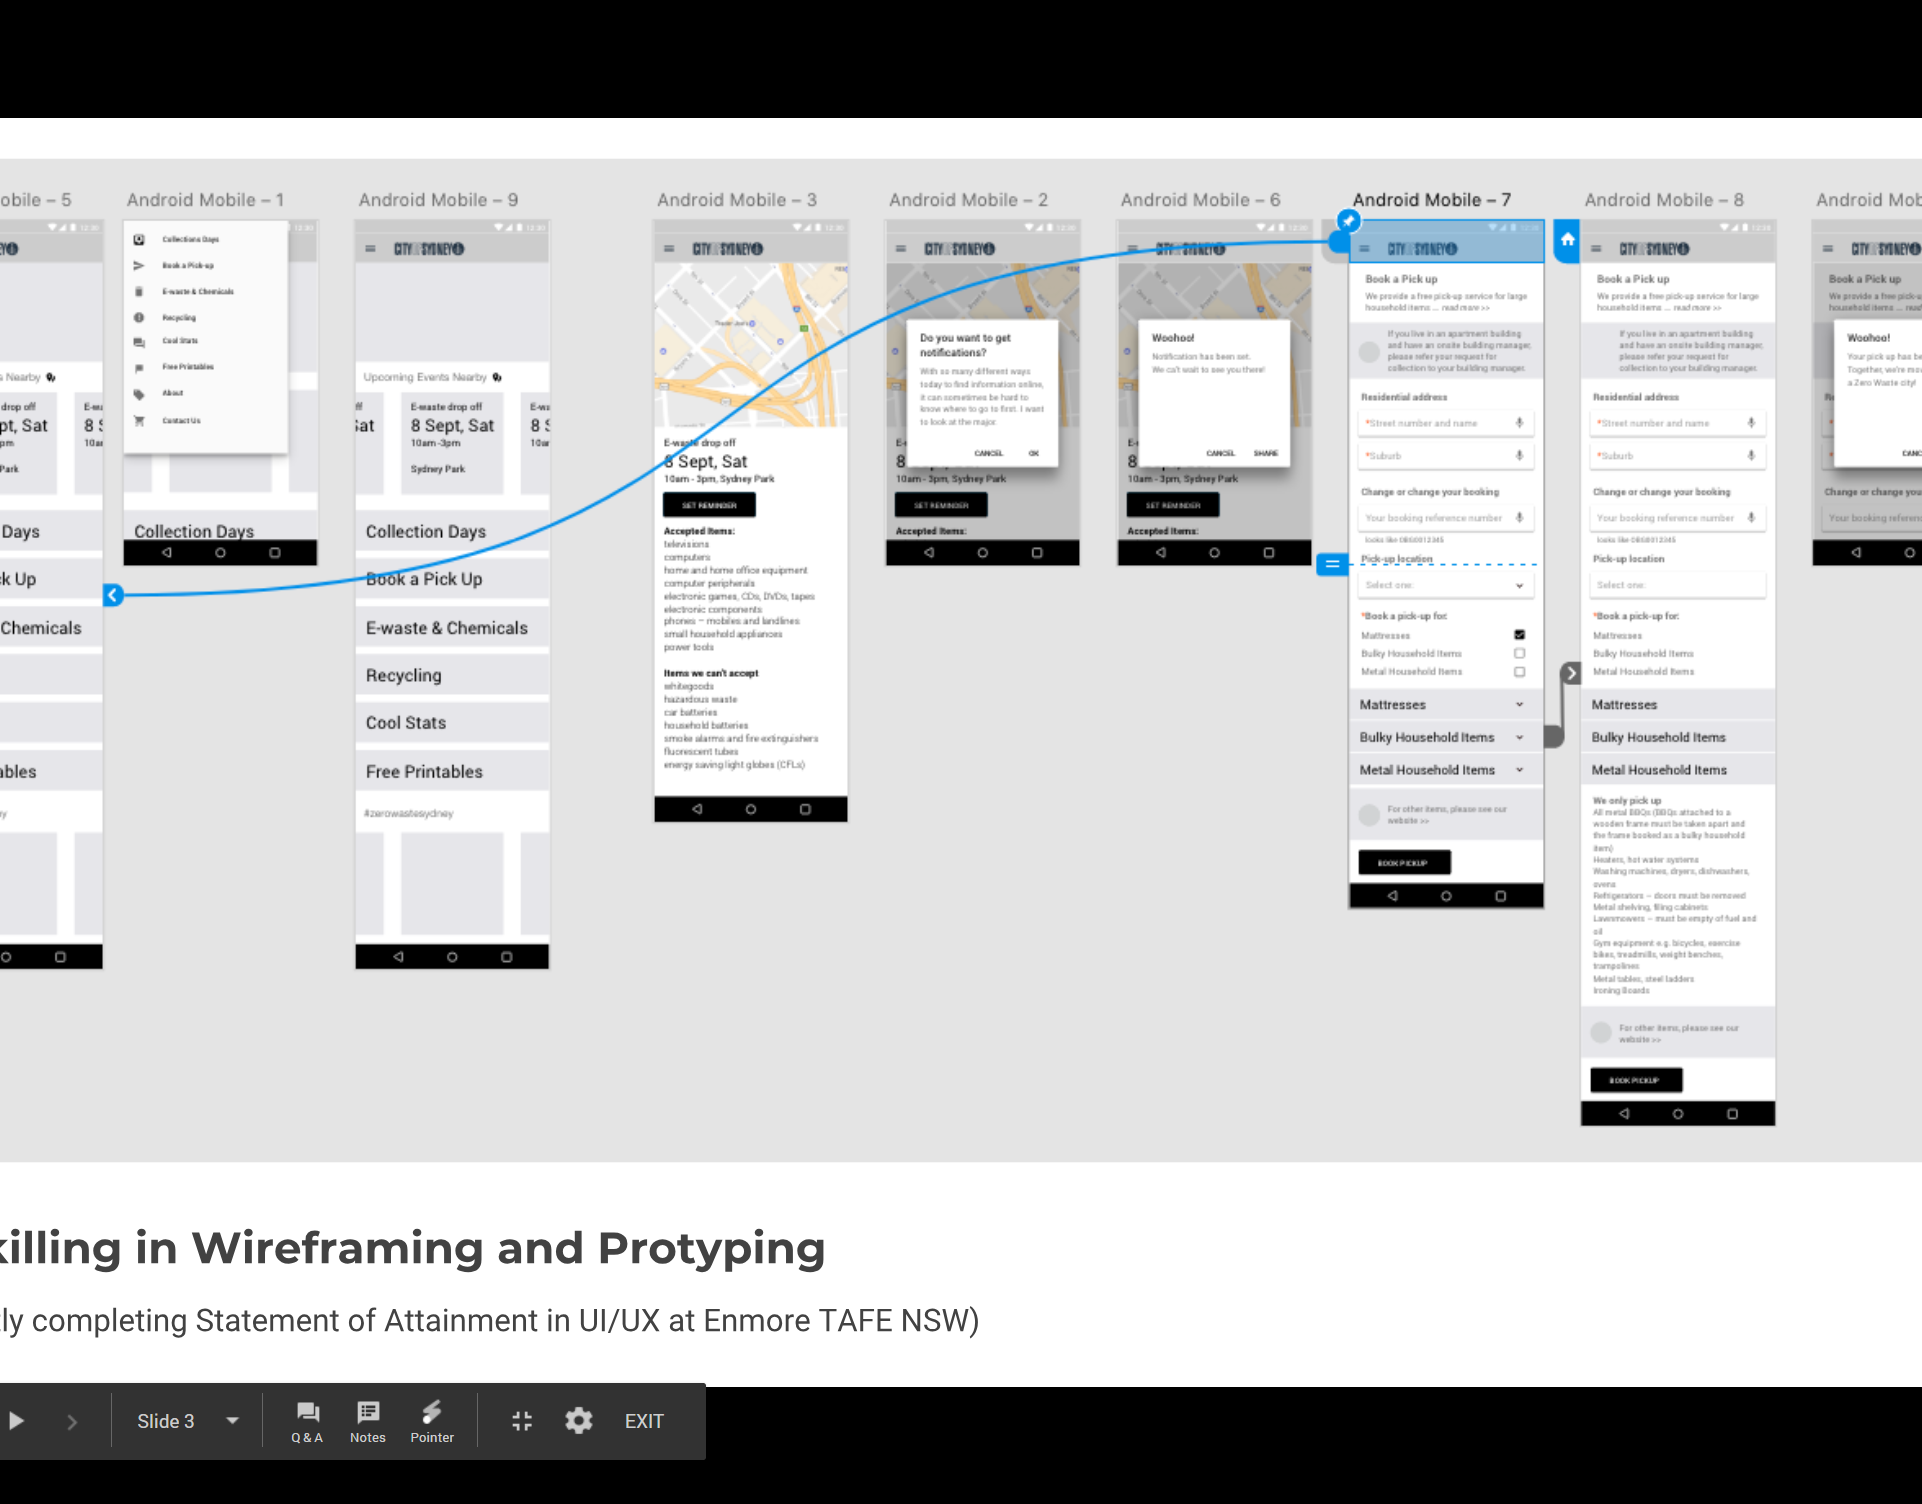
Task: Tap Android recents button in Mobile 7 nav bar
Action: click(x=1500, y=896)
